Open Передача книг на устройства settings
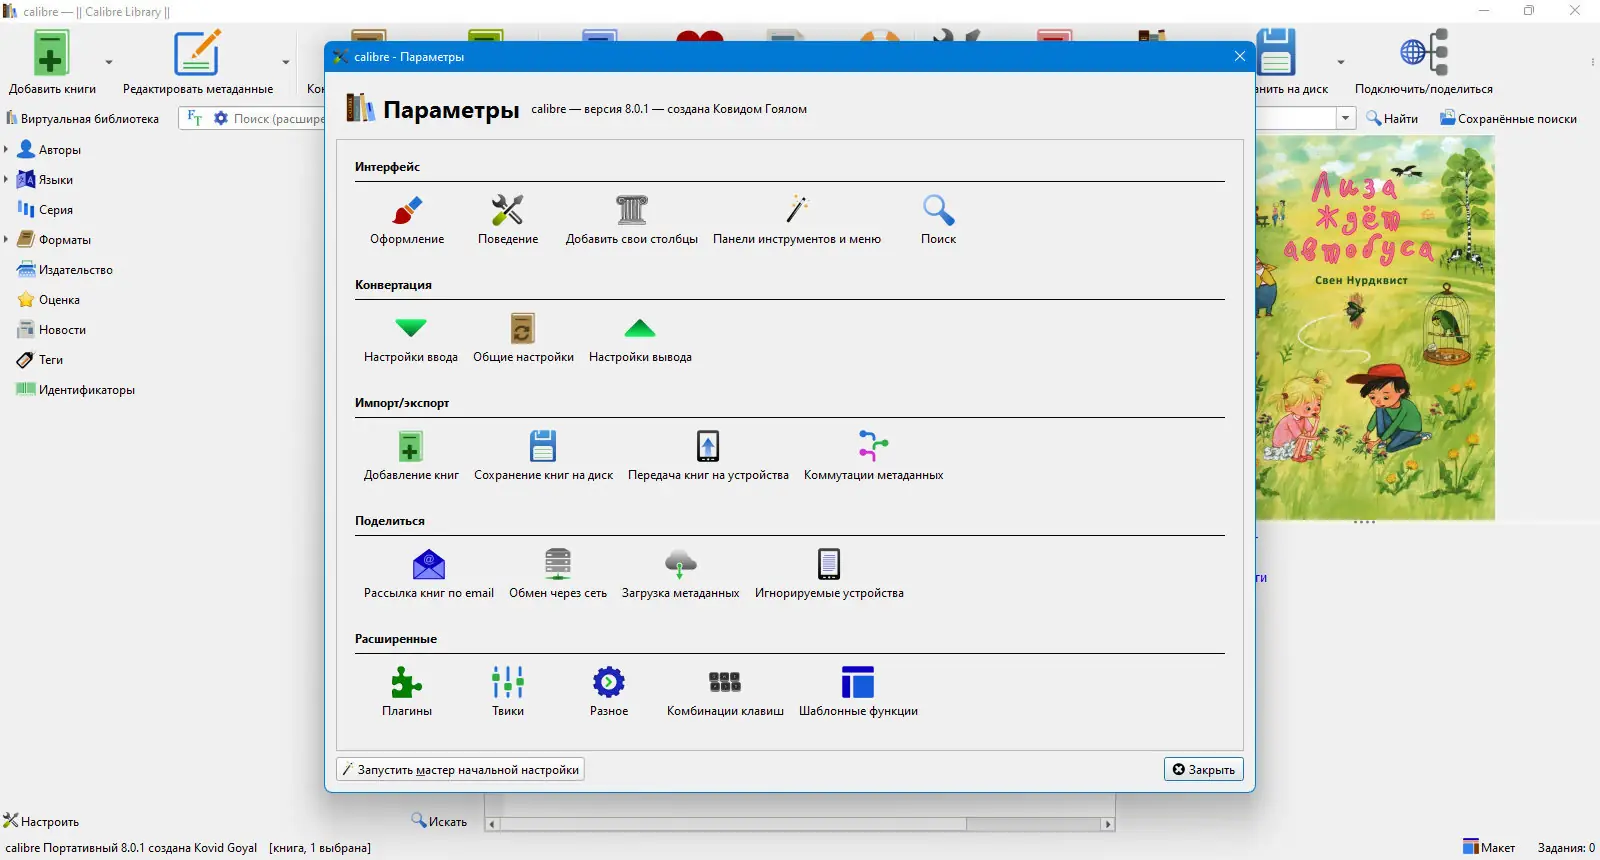 pos(708,456)
